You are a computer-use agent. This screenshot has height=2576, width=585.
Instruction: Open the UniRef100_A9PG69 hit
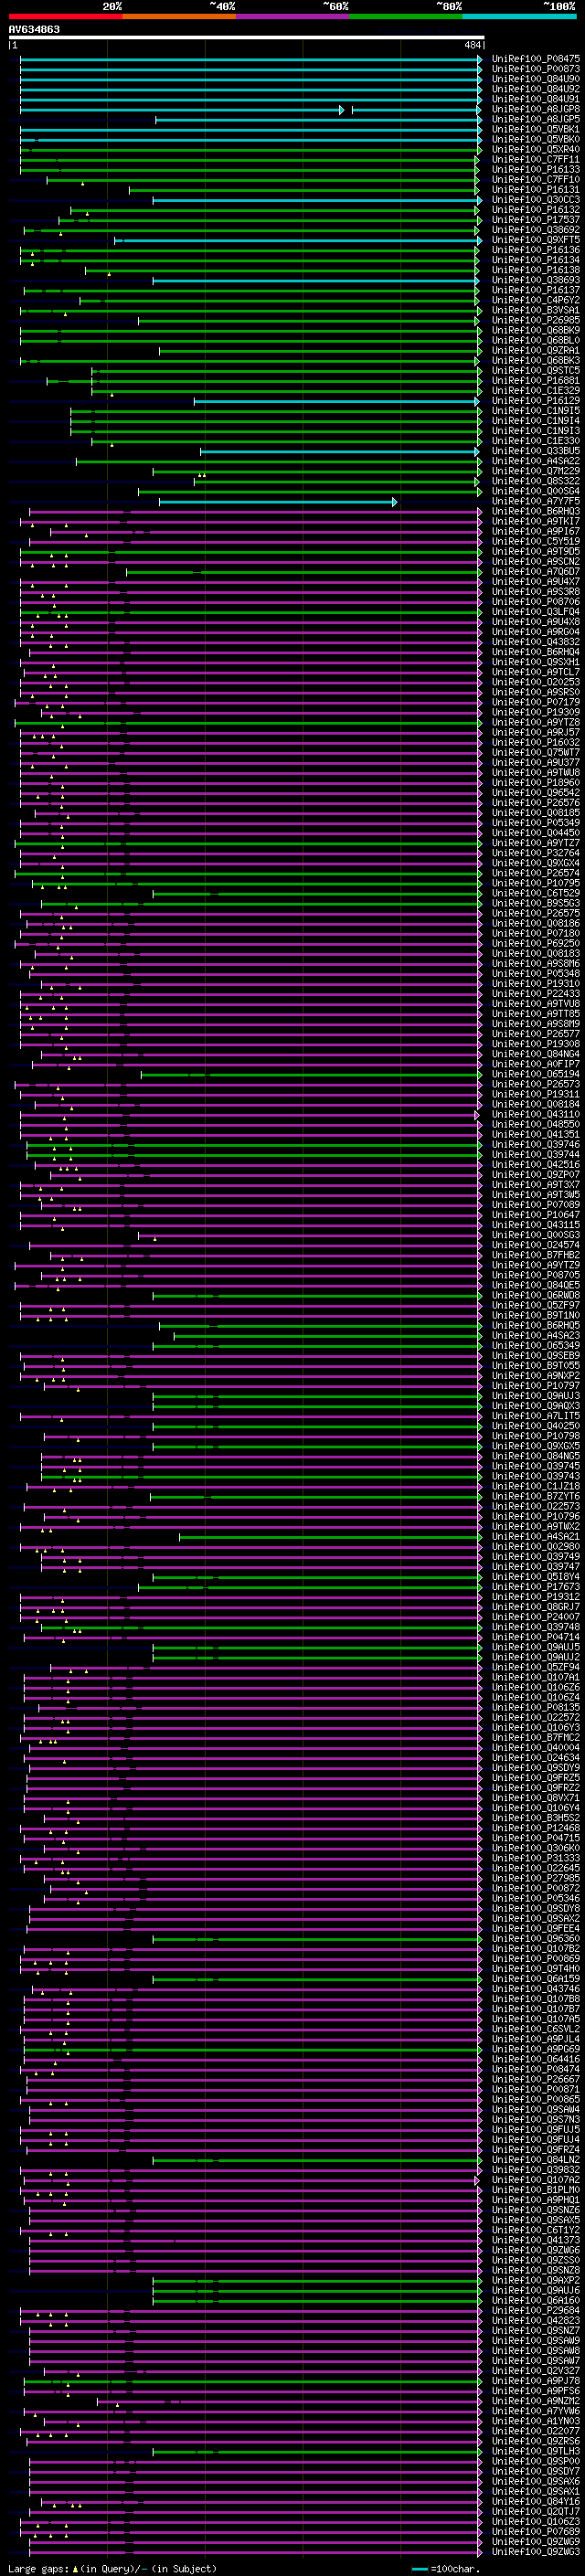(x=536, y=2049)
